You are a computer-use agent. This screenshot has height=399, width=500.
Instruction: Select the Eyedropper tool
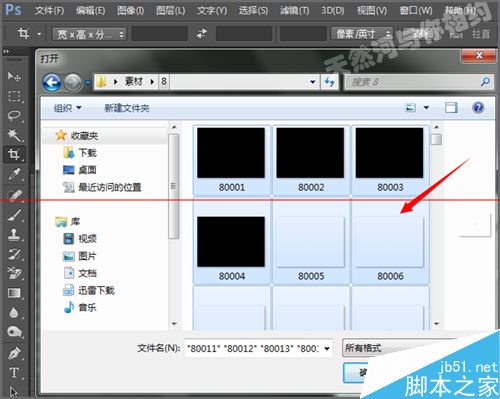click(14, 174)
